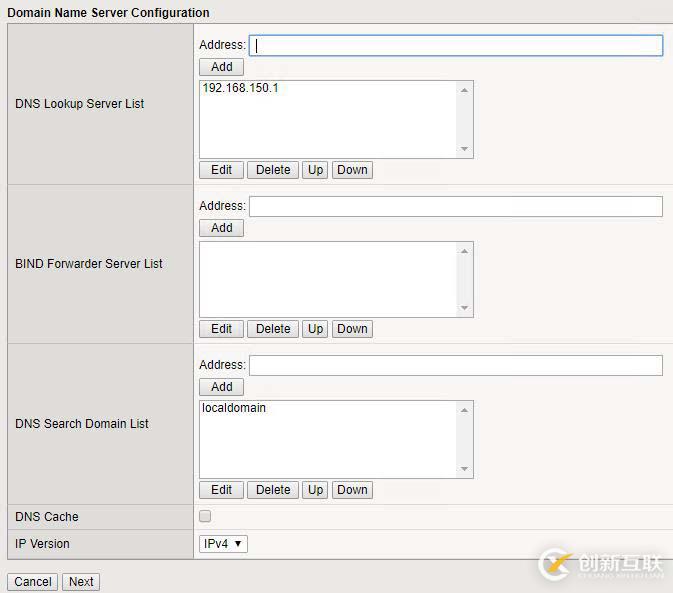Click the DNS Lookup Server Address input field
This screenshot has width=673, height=593.
456,45
